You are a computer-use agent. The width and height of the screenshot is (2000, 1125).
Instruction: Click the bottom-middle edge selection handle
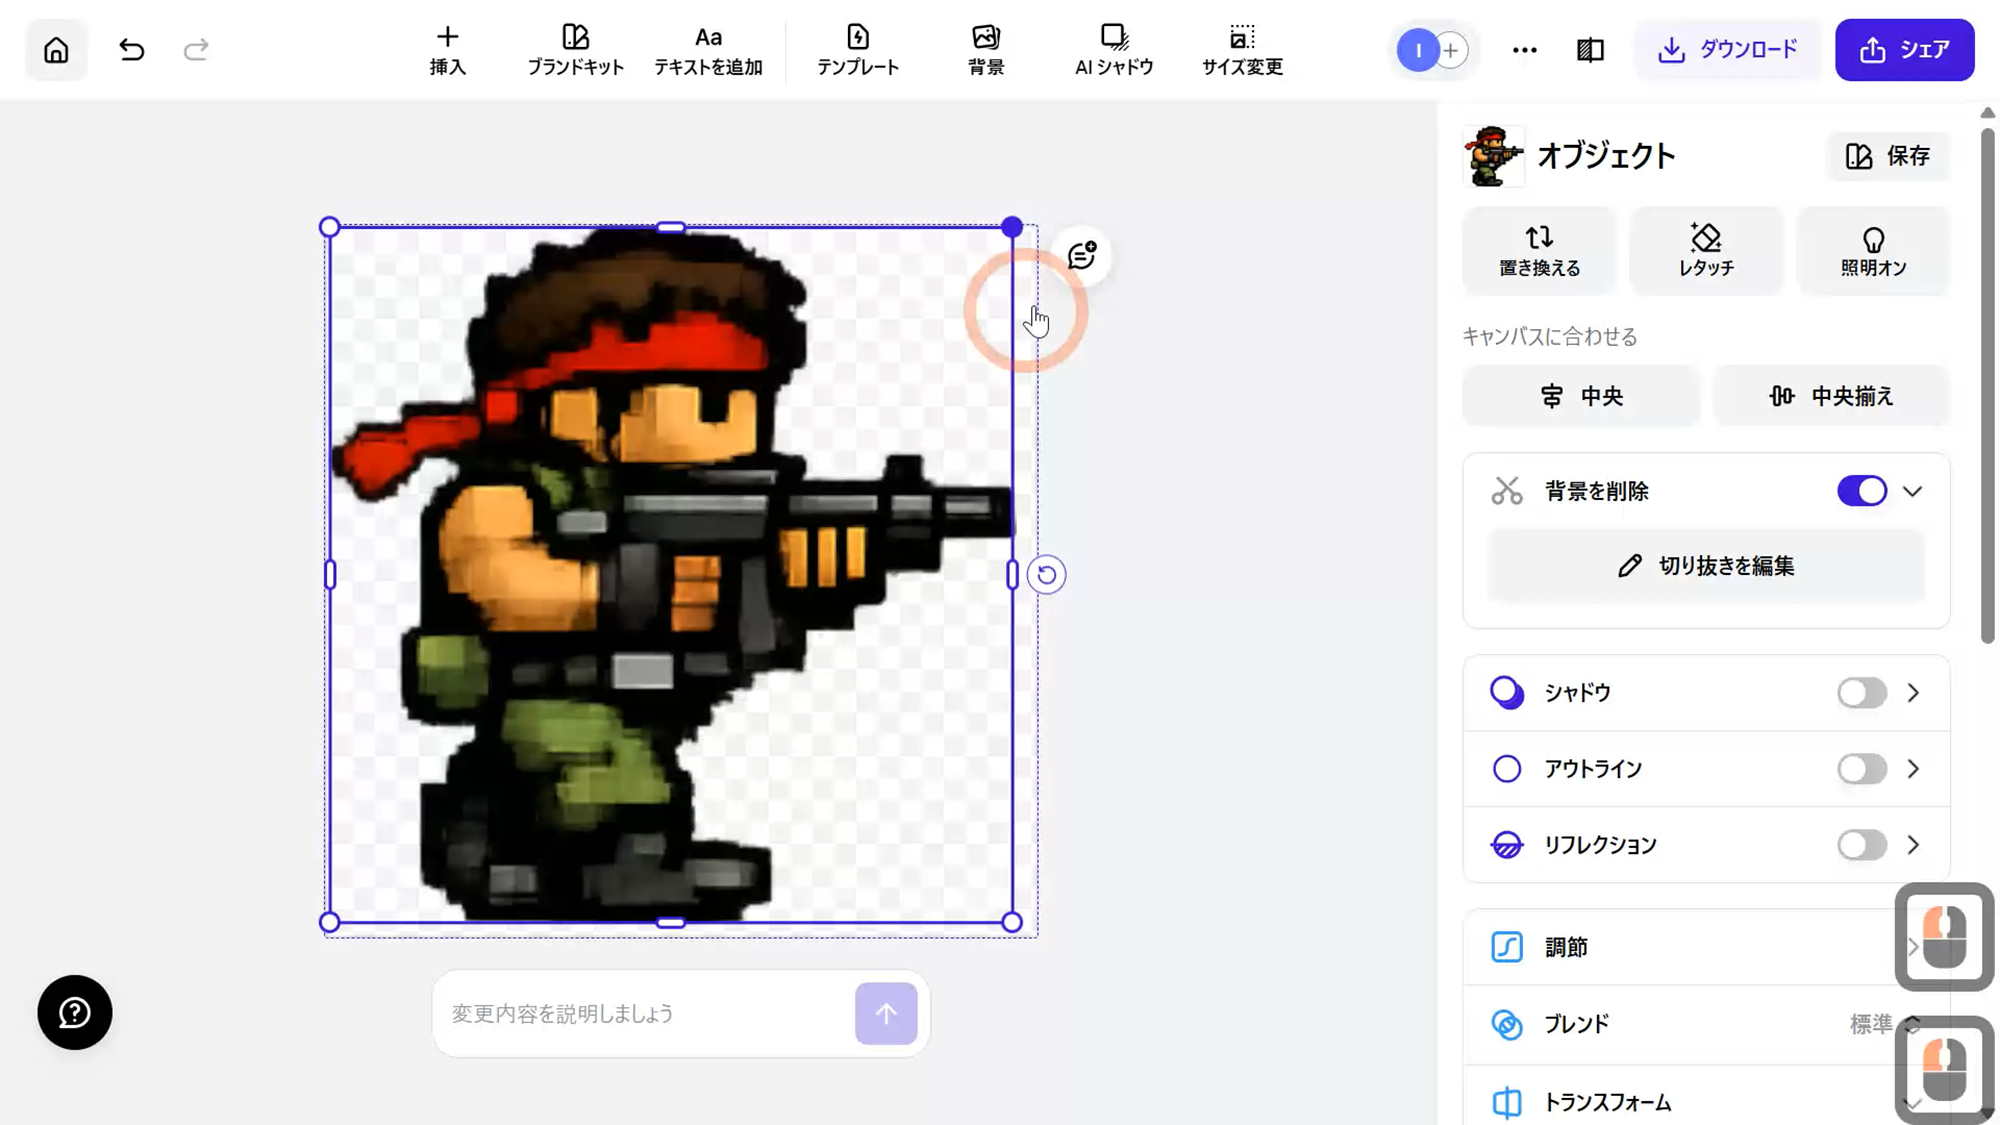click(x=671, y=923)
